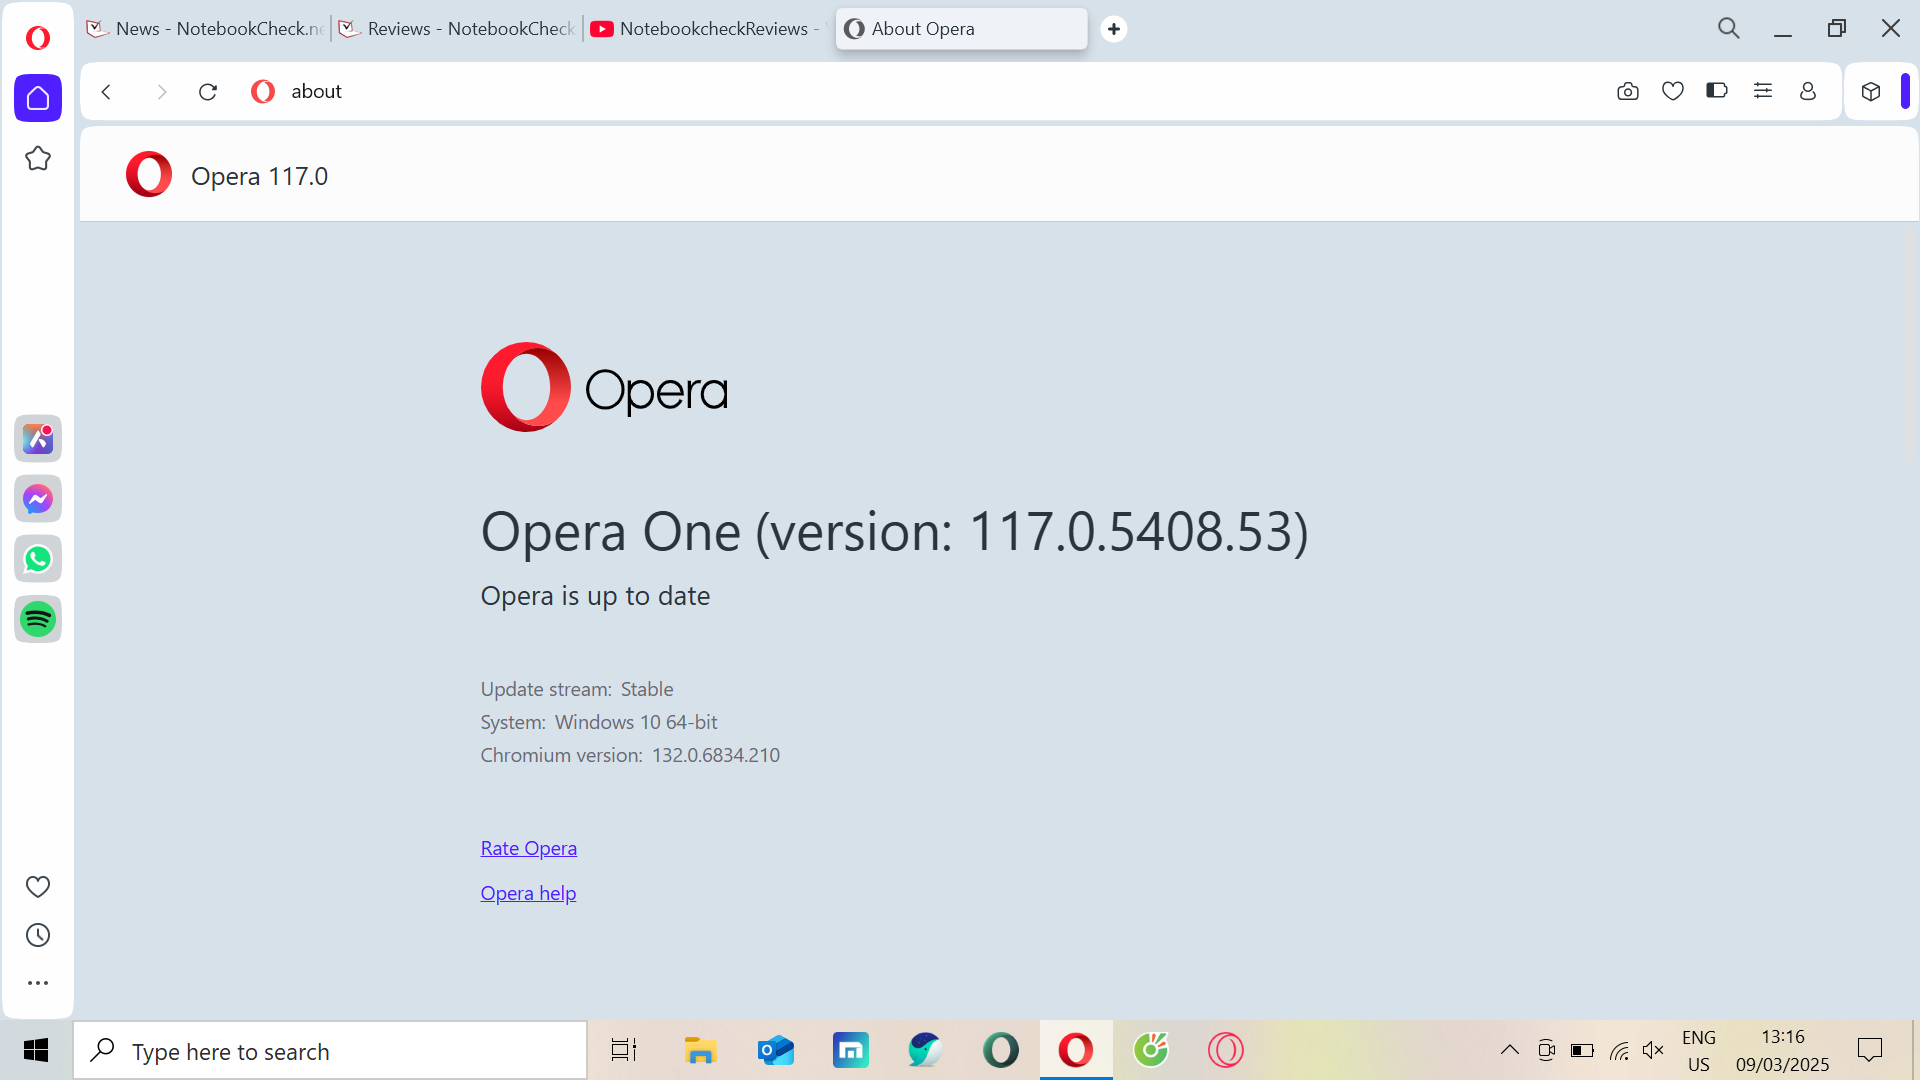Open the Opera help link
The height and width of the screenshot is (1080, 1920).
coord(528,893)
